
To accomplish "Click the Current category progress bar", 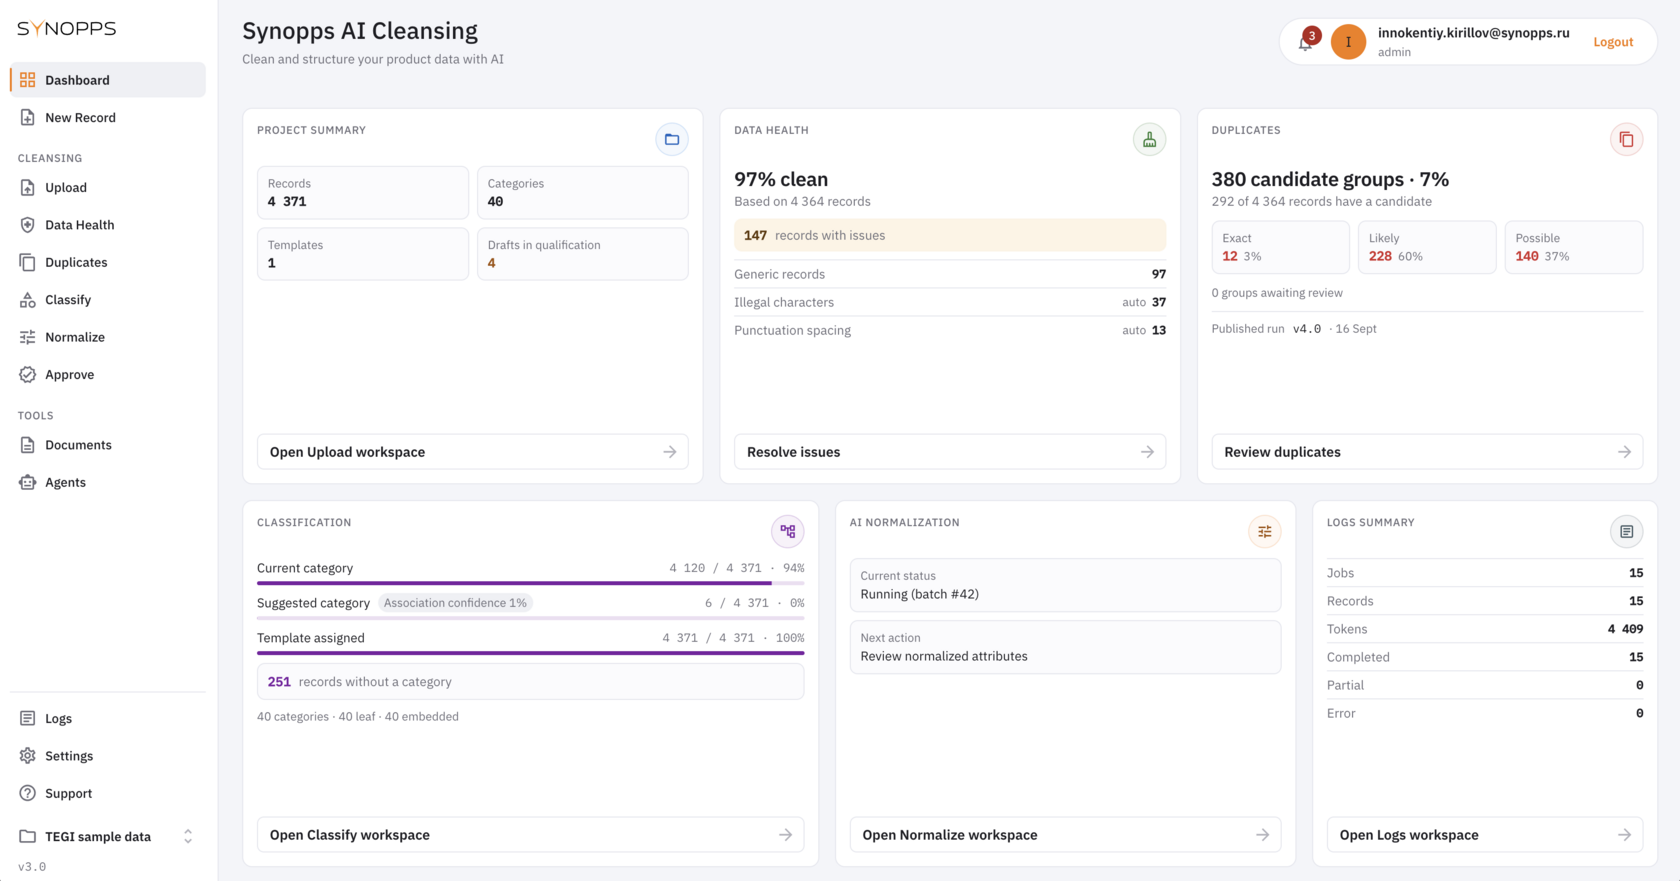I will coord(530,582).
